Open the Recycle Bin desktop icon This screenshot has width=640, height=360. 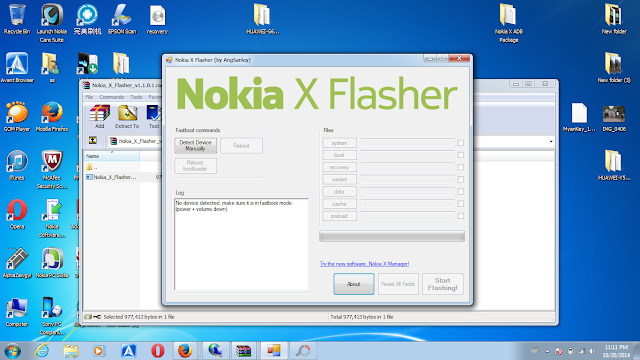tap(17, 19)
